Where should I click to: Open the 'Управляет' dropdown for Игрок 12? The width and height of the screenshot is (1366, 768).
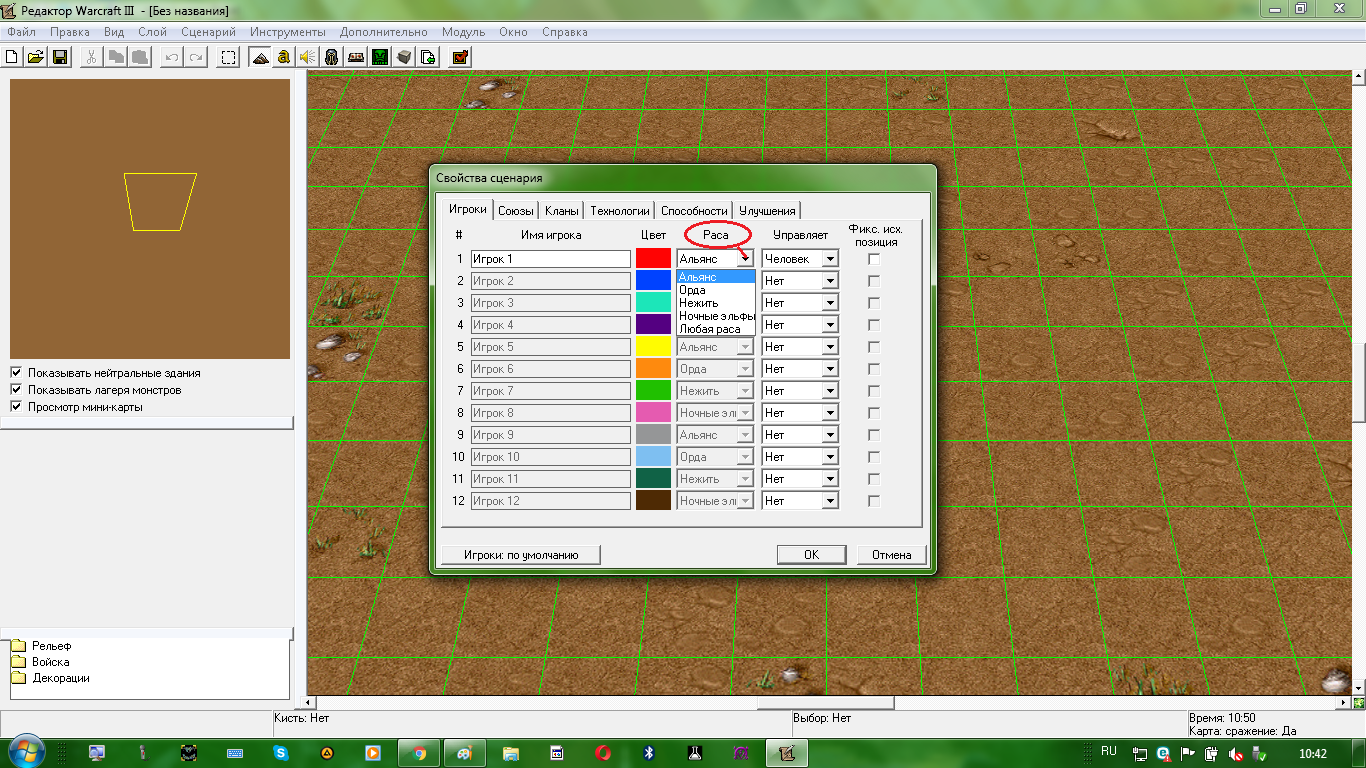coord(829,501)
